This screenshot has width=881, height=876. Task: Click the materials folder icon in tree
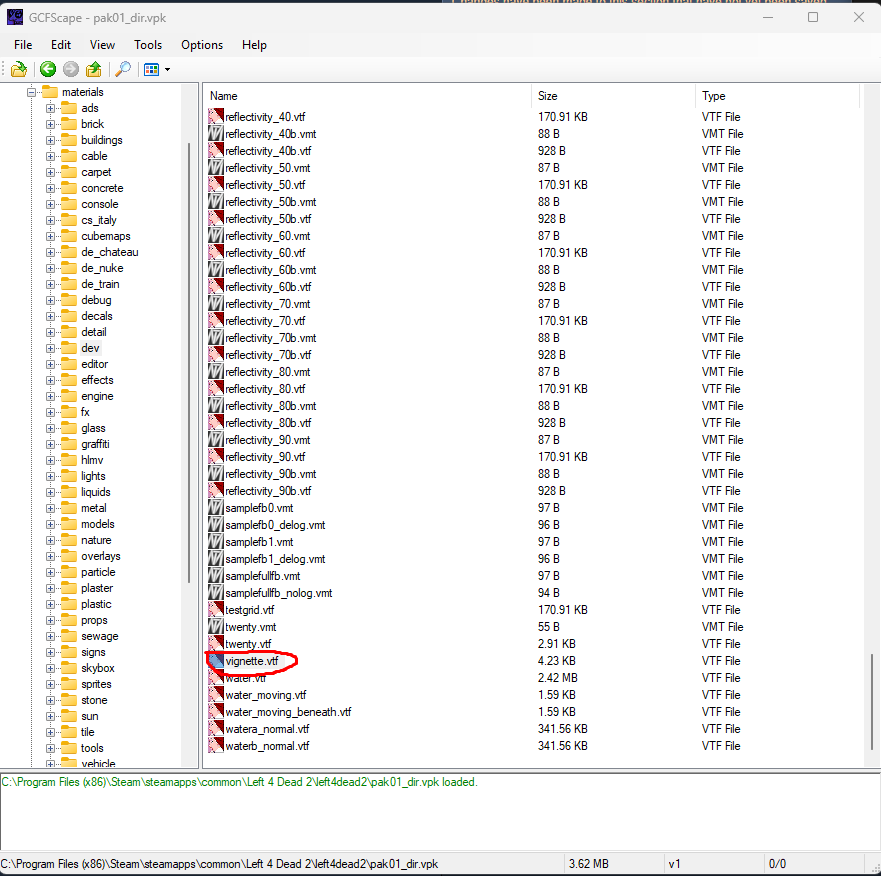tap(49, 92)
